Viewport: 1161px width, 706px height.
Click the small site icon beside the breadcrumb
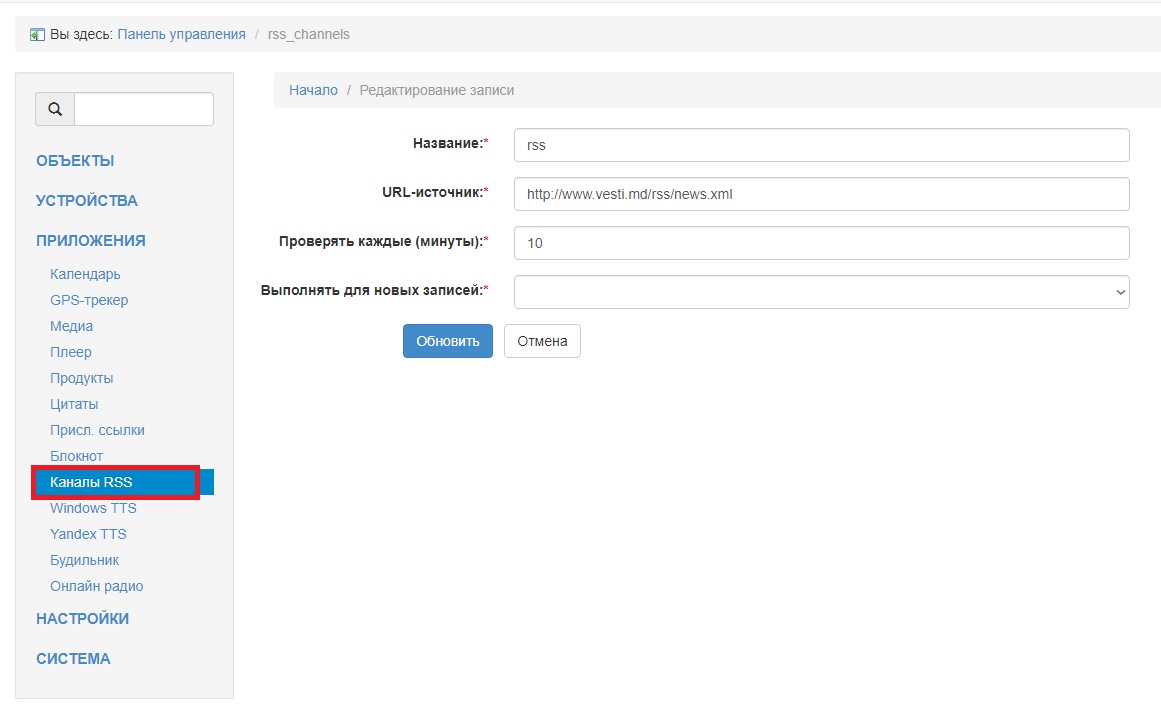[36, 33]
